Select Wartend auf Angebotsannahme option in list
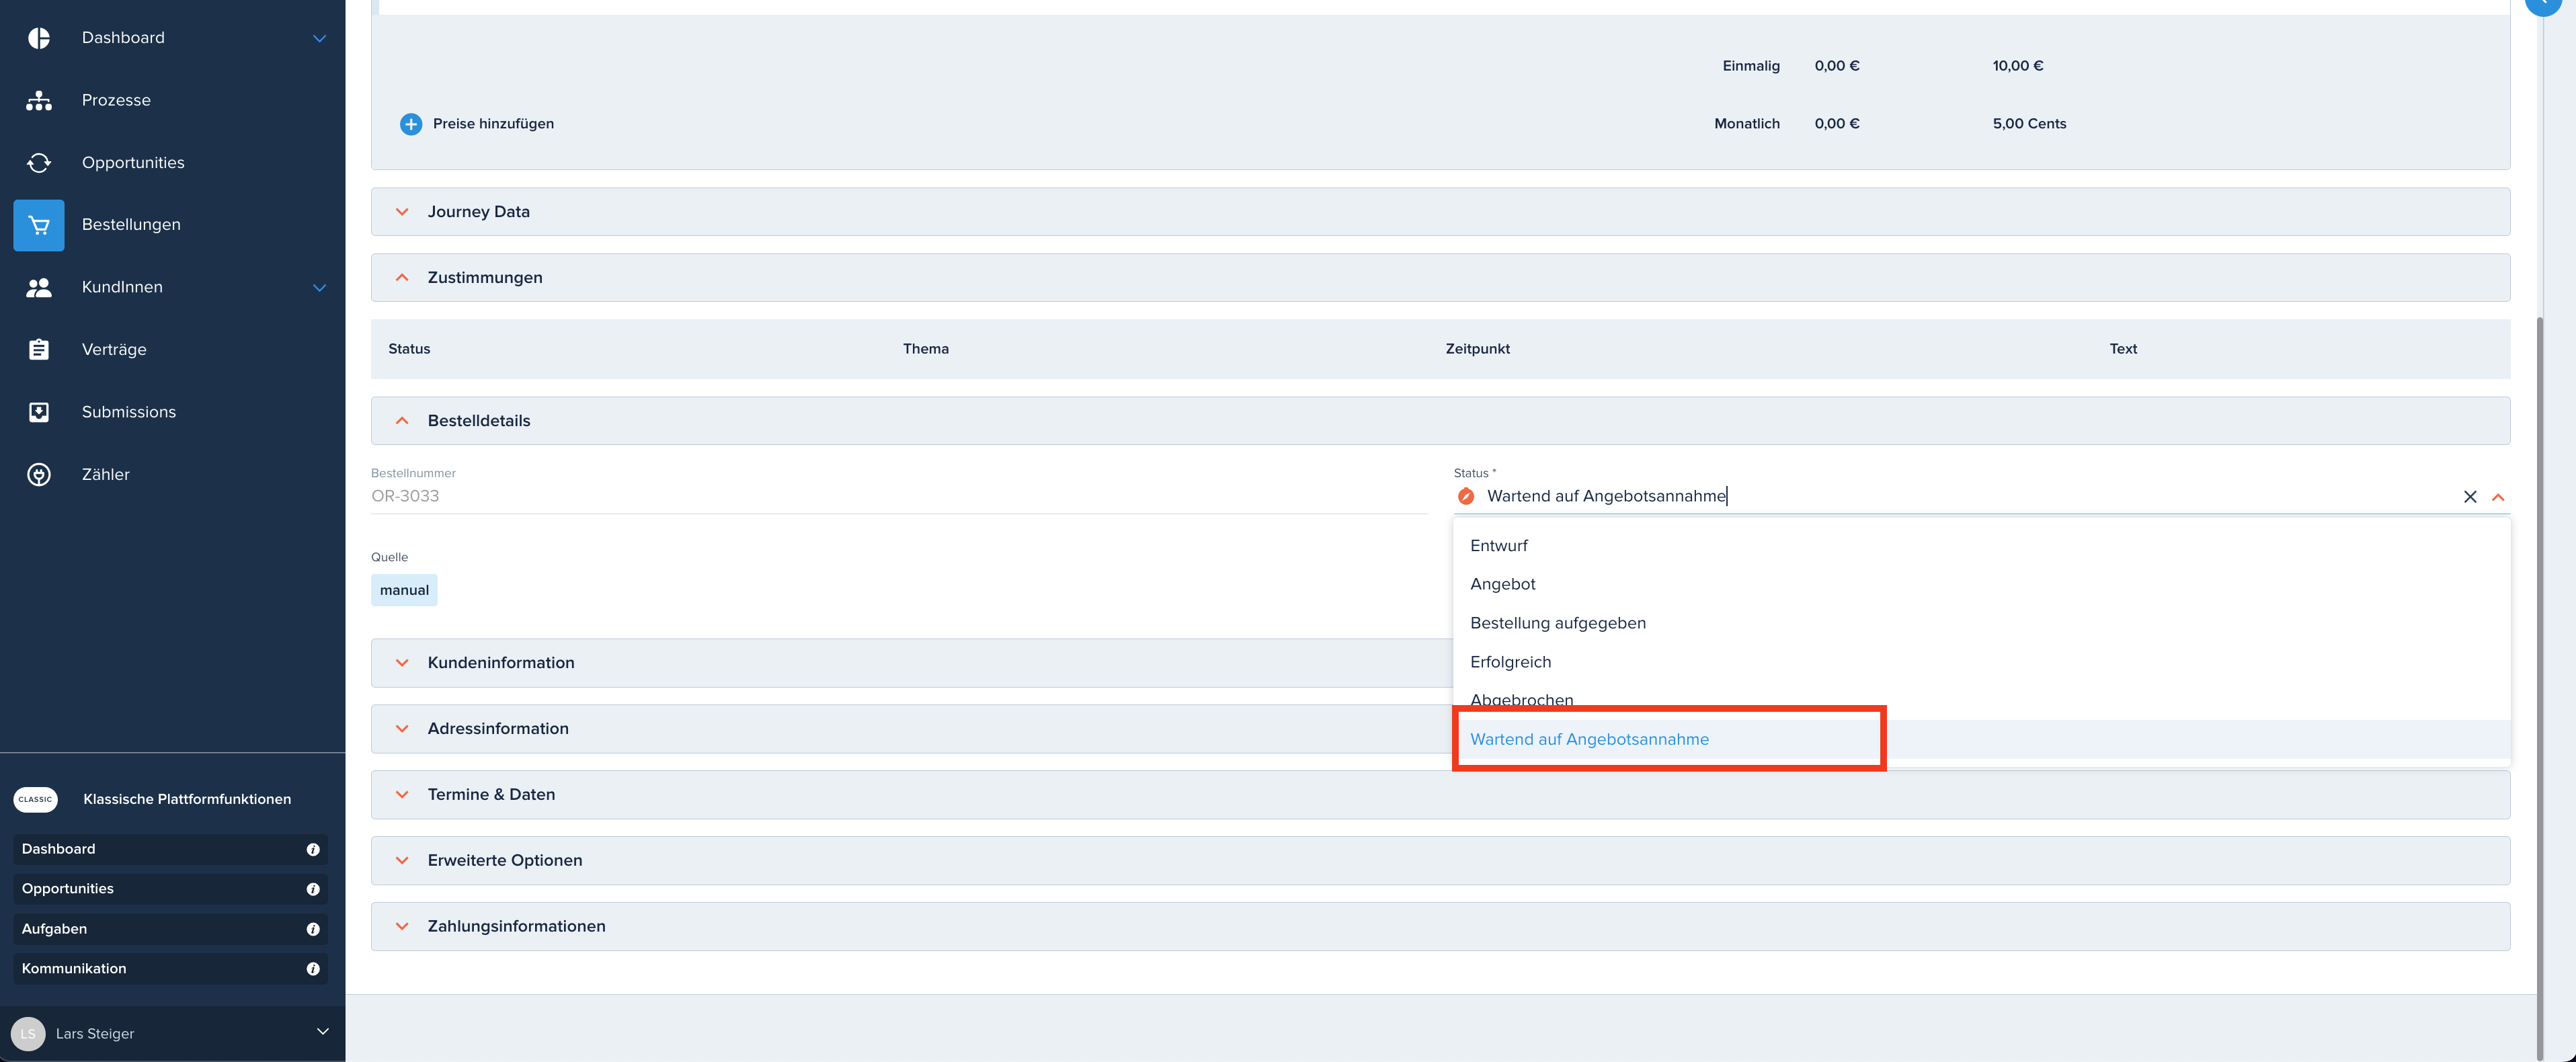 pos(1981,739)
